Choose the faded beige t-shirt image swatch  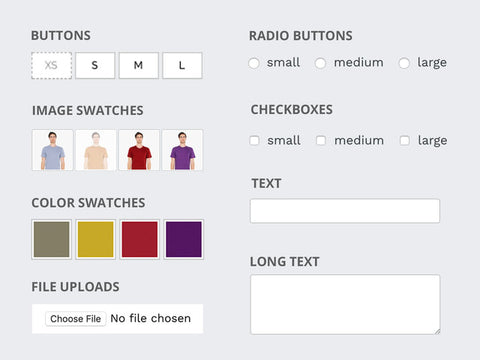[96, 150]
